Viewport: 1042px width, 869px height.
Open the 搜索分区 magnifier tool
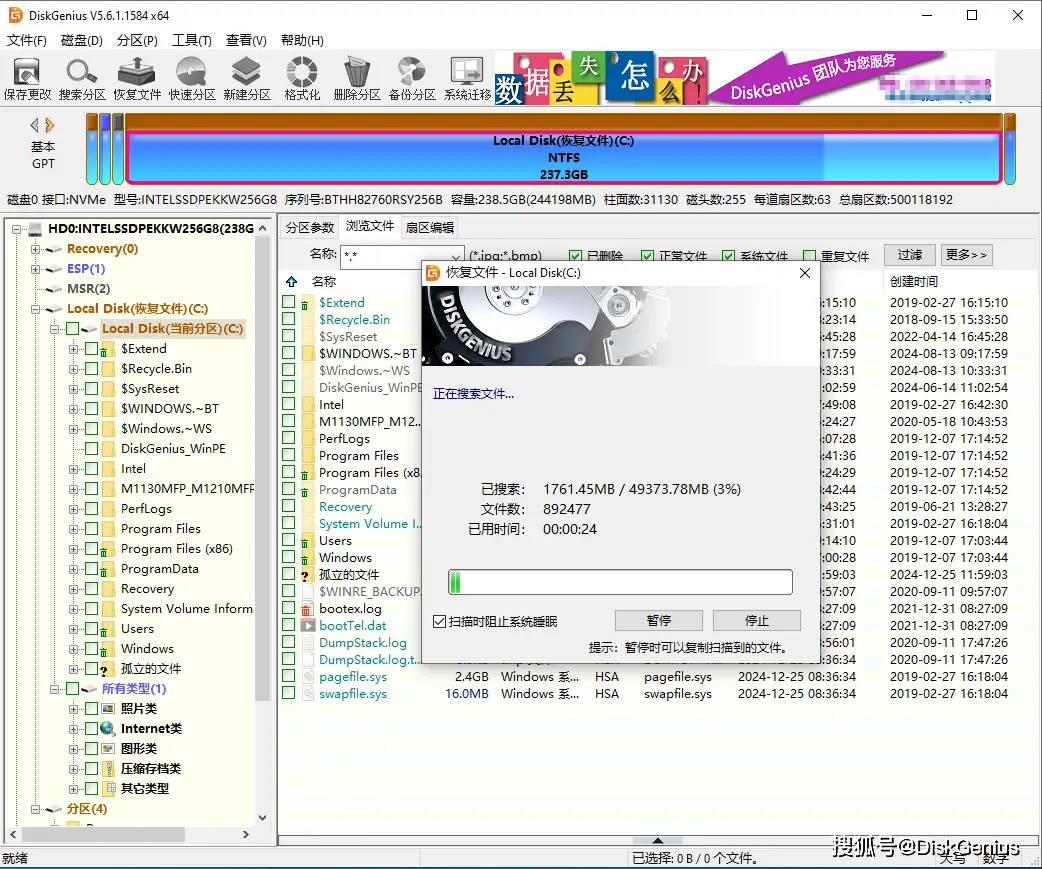(x=82, y=79)
